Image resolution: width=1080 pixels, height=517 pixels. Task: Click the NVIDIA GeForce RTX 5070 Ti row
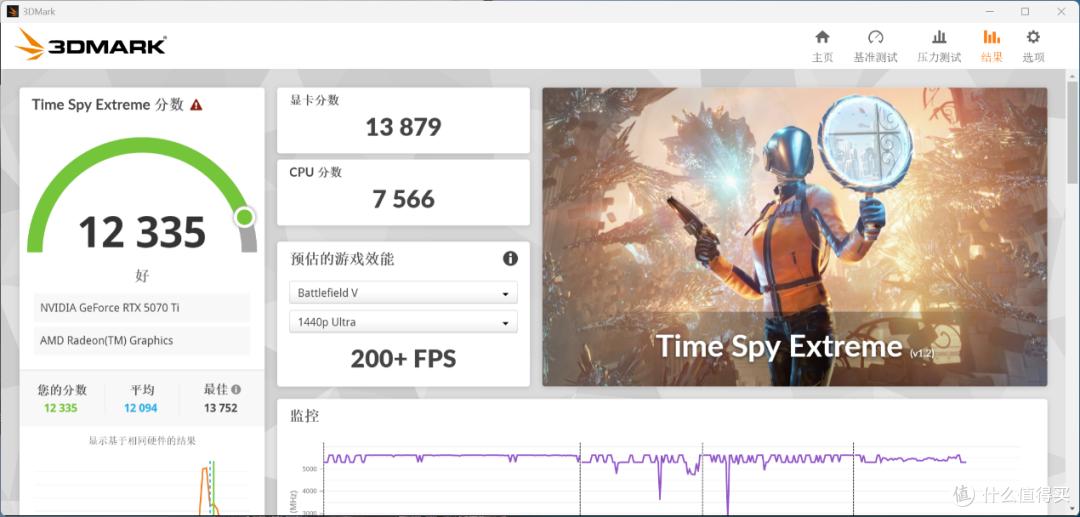(x=142, y=308)
